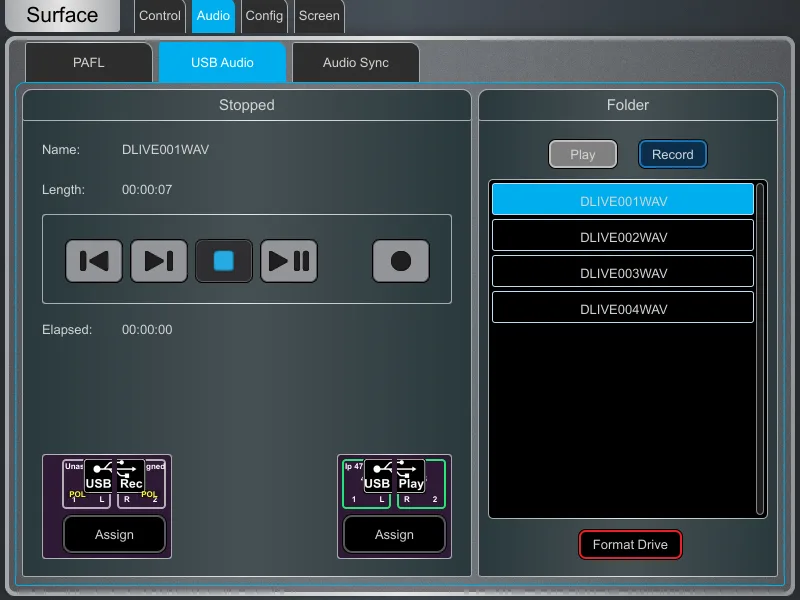The width and height of the screenshot is (800, 600).
Task: Switch folder view to Record
Action: point(672,154)
